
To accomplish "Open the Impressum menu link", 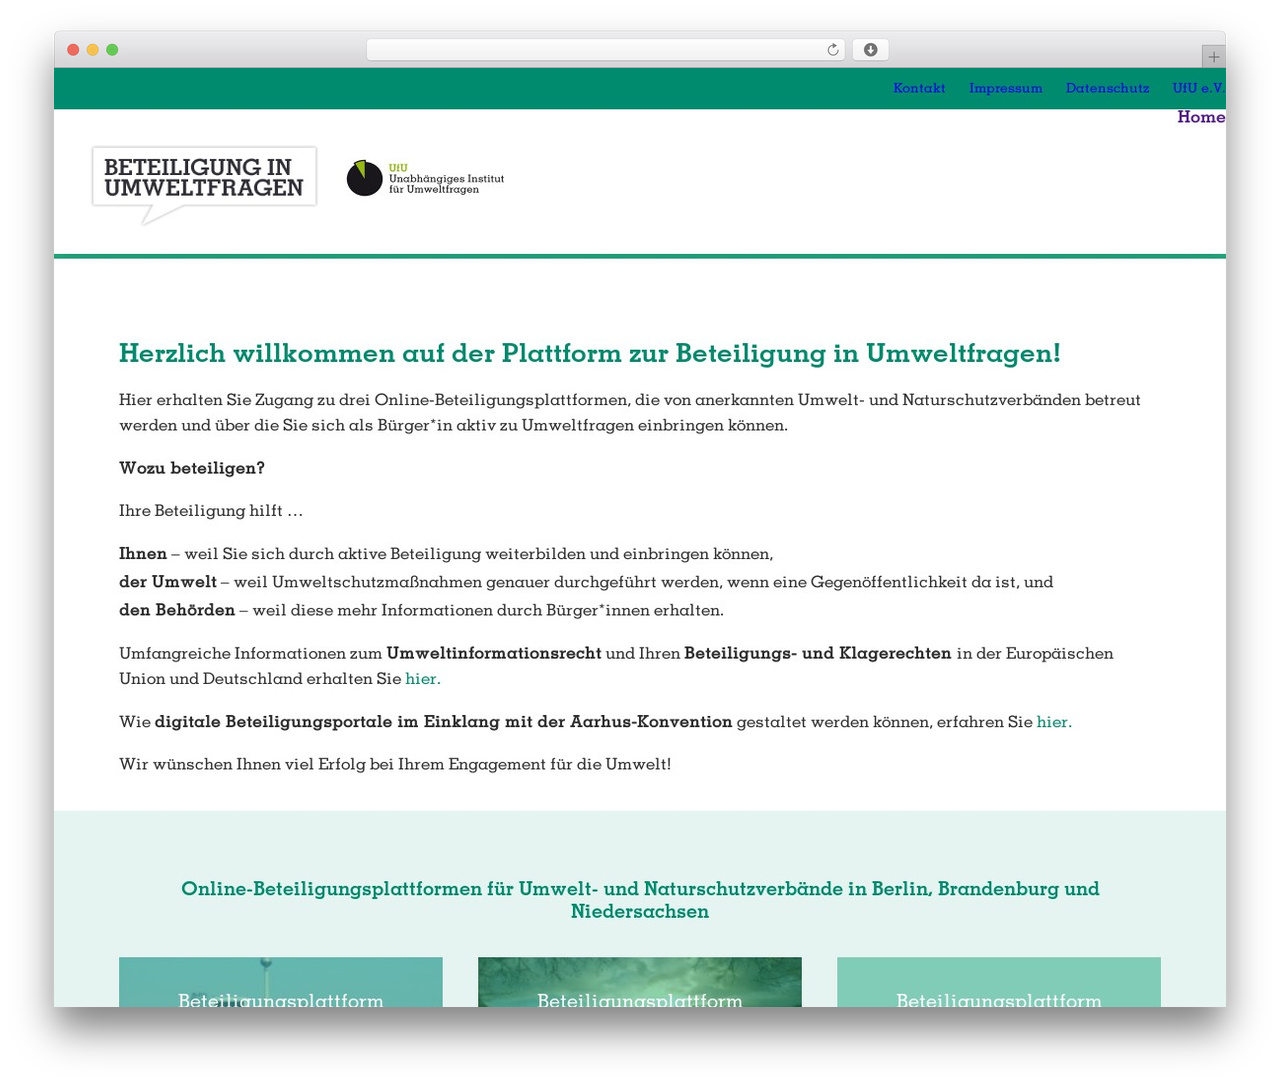I will click(x=1005, y=88).
